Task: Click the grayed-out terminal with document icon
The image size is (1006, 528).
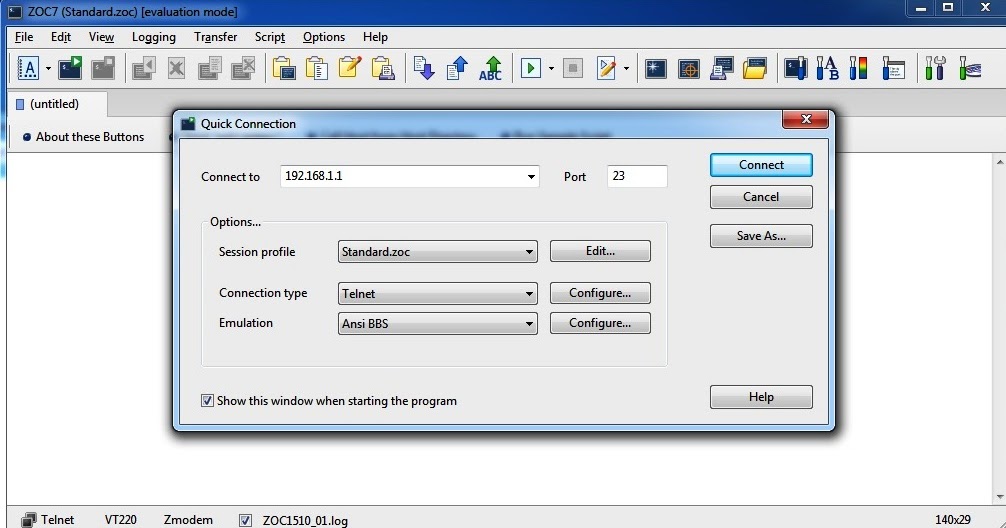Action: [210, 68]
